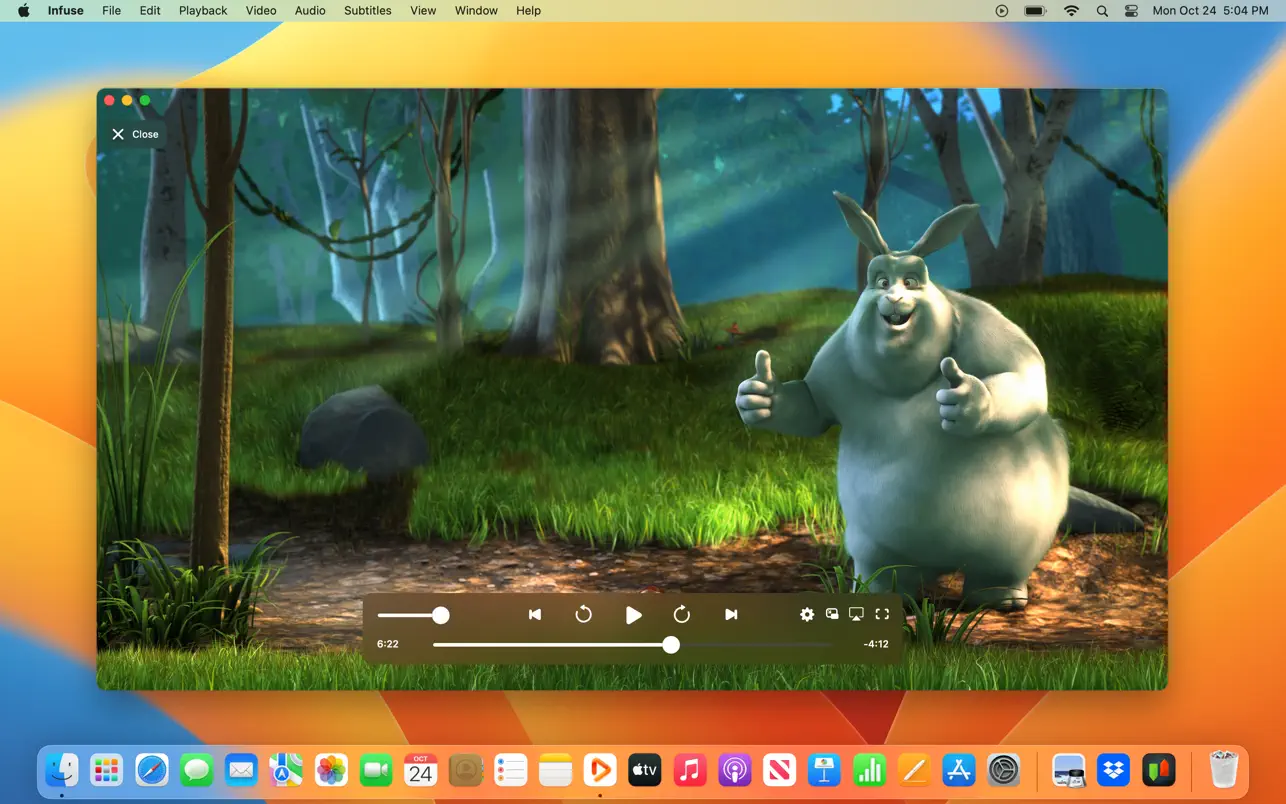Viewport: 1286px width, 804px height.
Task: Open Podcasts from the Dock
Action: point(735,770)
